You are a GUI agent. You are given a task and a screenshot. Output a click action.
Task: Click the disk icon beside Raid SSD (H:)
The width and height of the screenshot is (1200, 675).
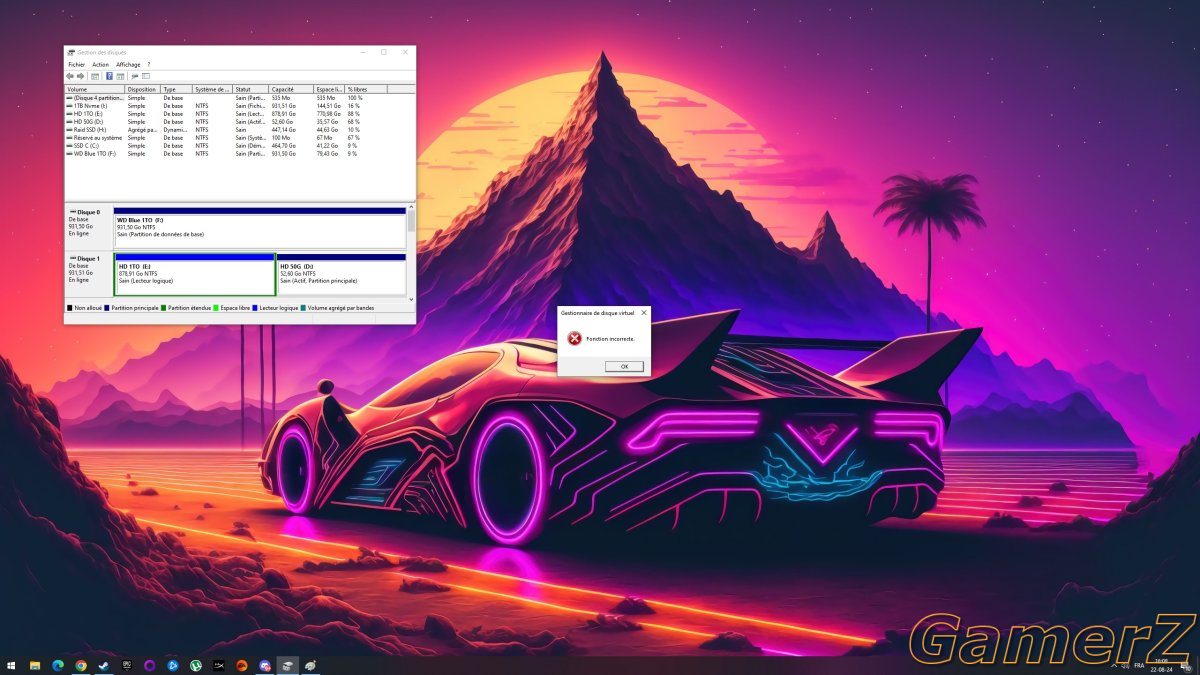click(69, 130)
